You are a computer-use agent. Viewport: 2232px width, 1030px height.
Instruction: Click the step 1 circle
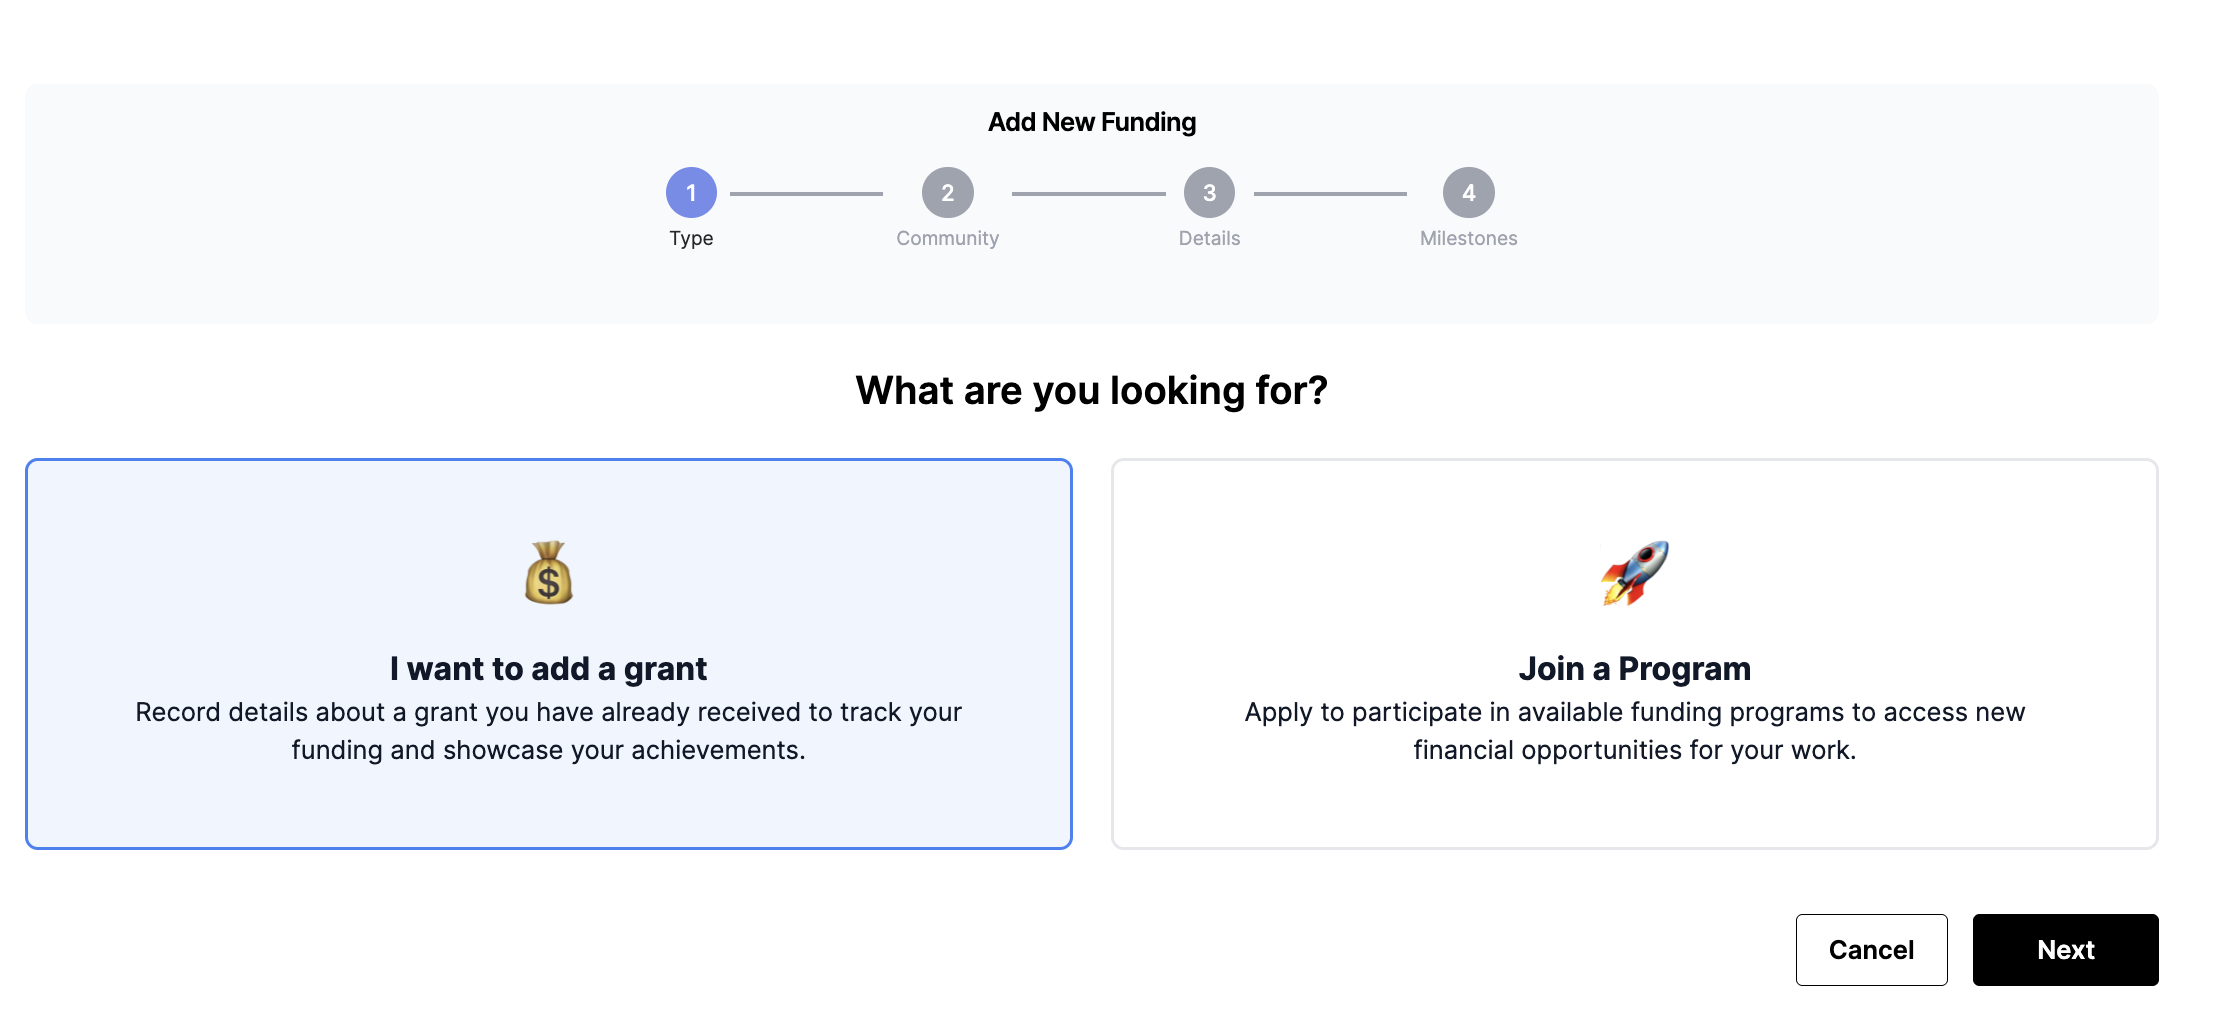(691, 193)
